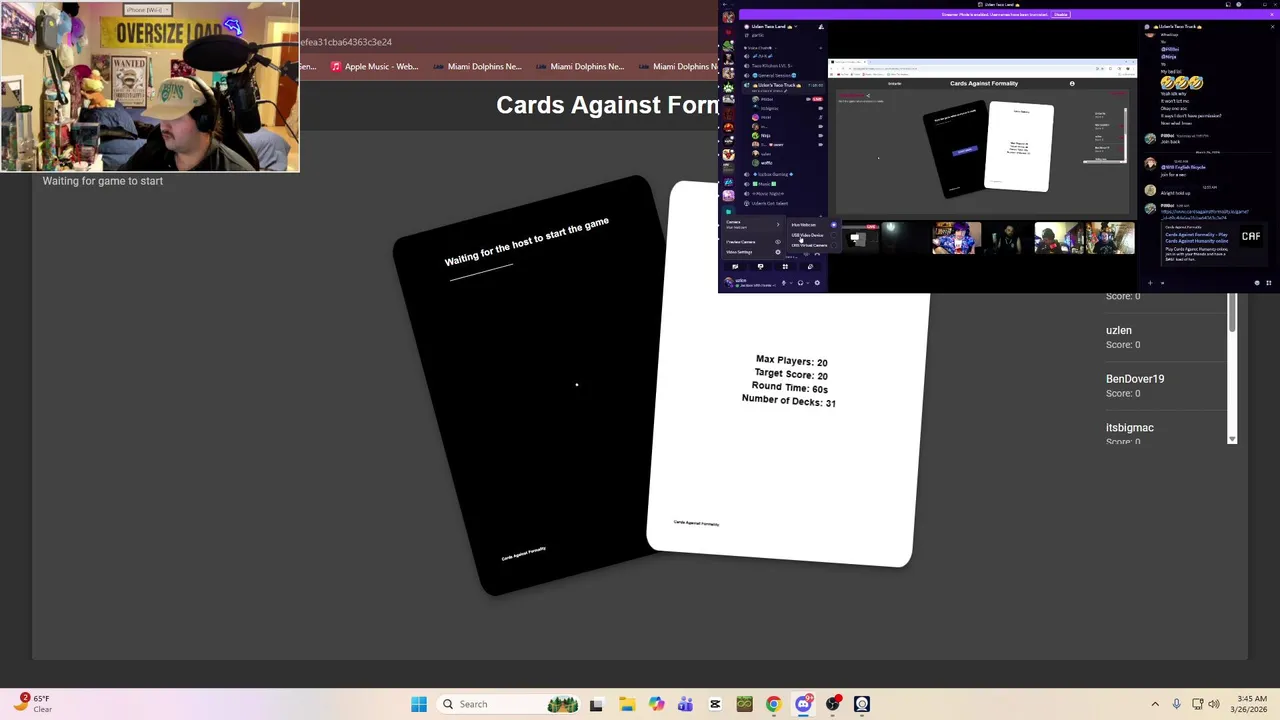Select the Music voice channel
The image size is (1280, 720).
(764, 184)
